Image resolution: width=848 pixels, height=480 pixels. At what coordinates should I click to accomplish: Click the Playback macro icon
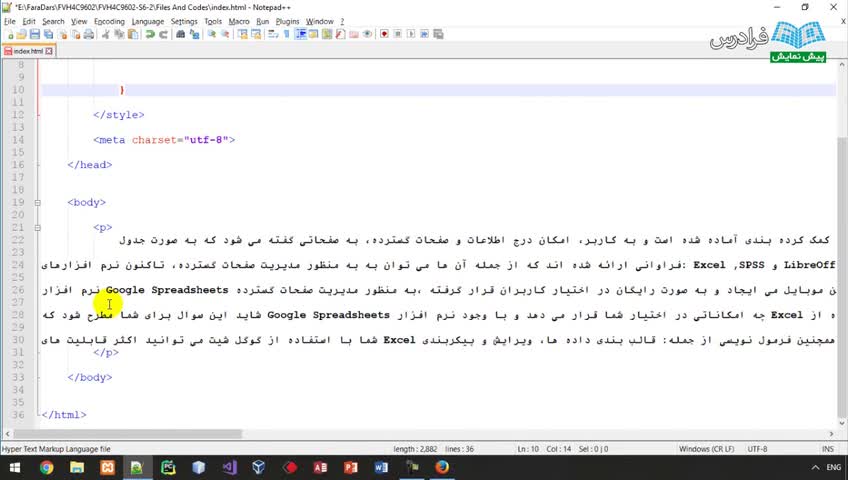pyautogui.click(x=410, y=34)
